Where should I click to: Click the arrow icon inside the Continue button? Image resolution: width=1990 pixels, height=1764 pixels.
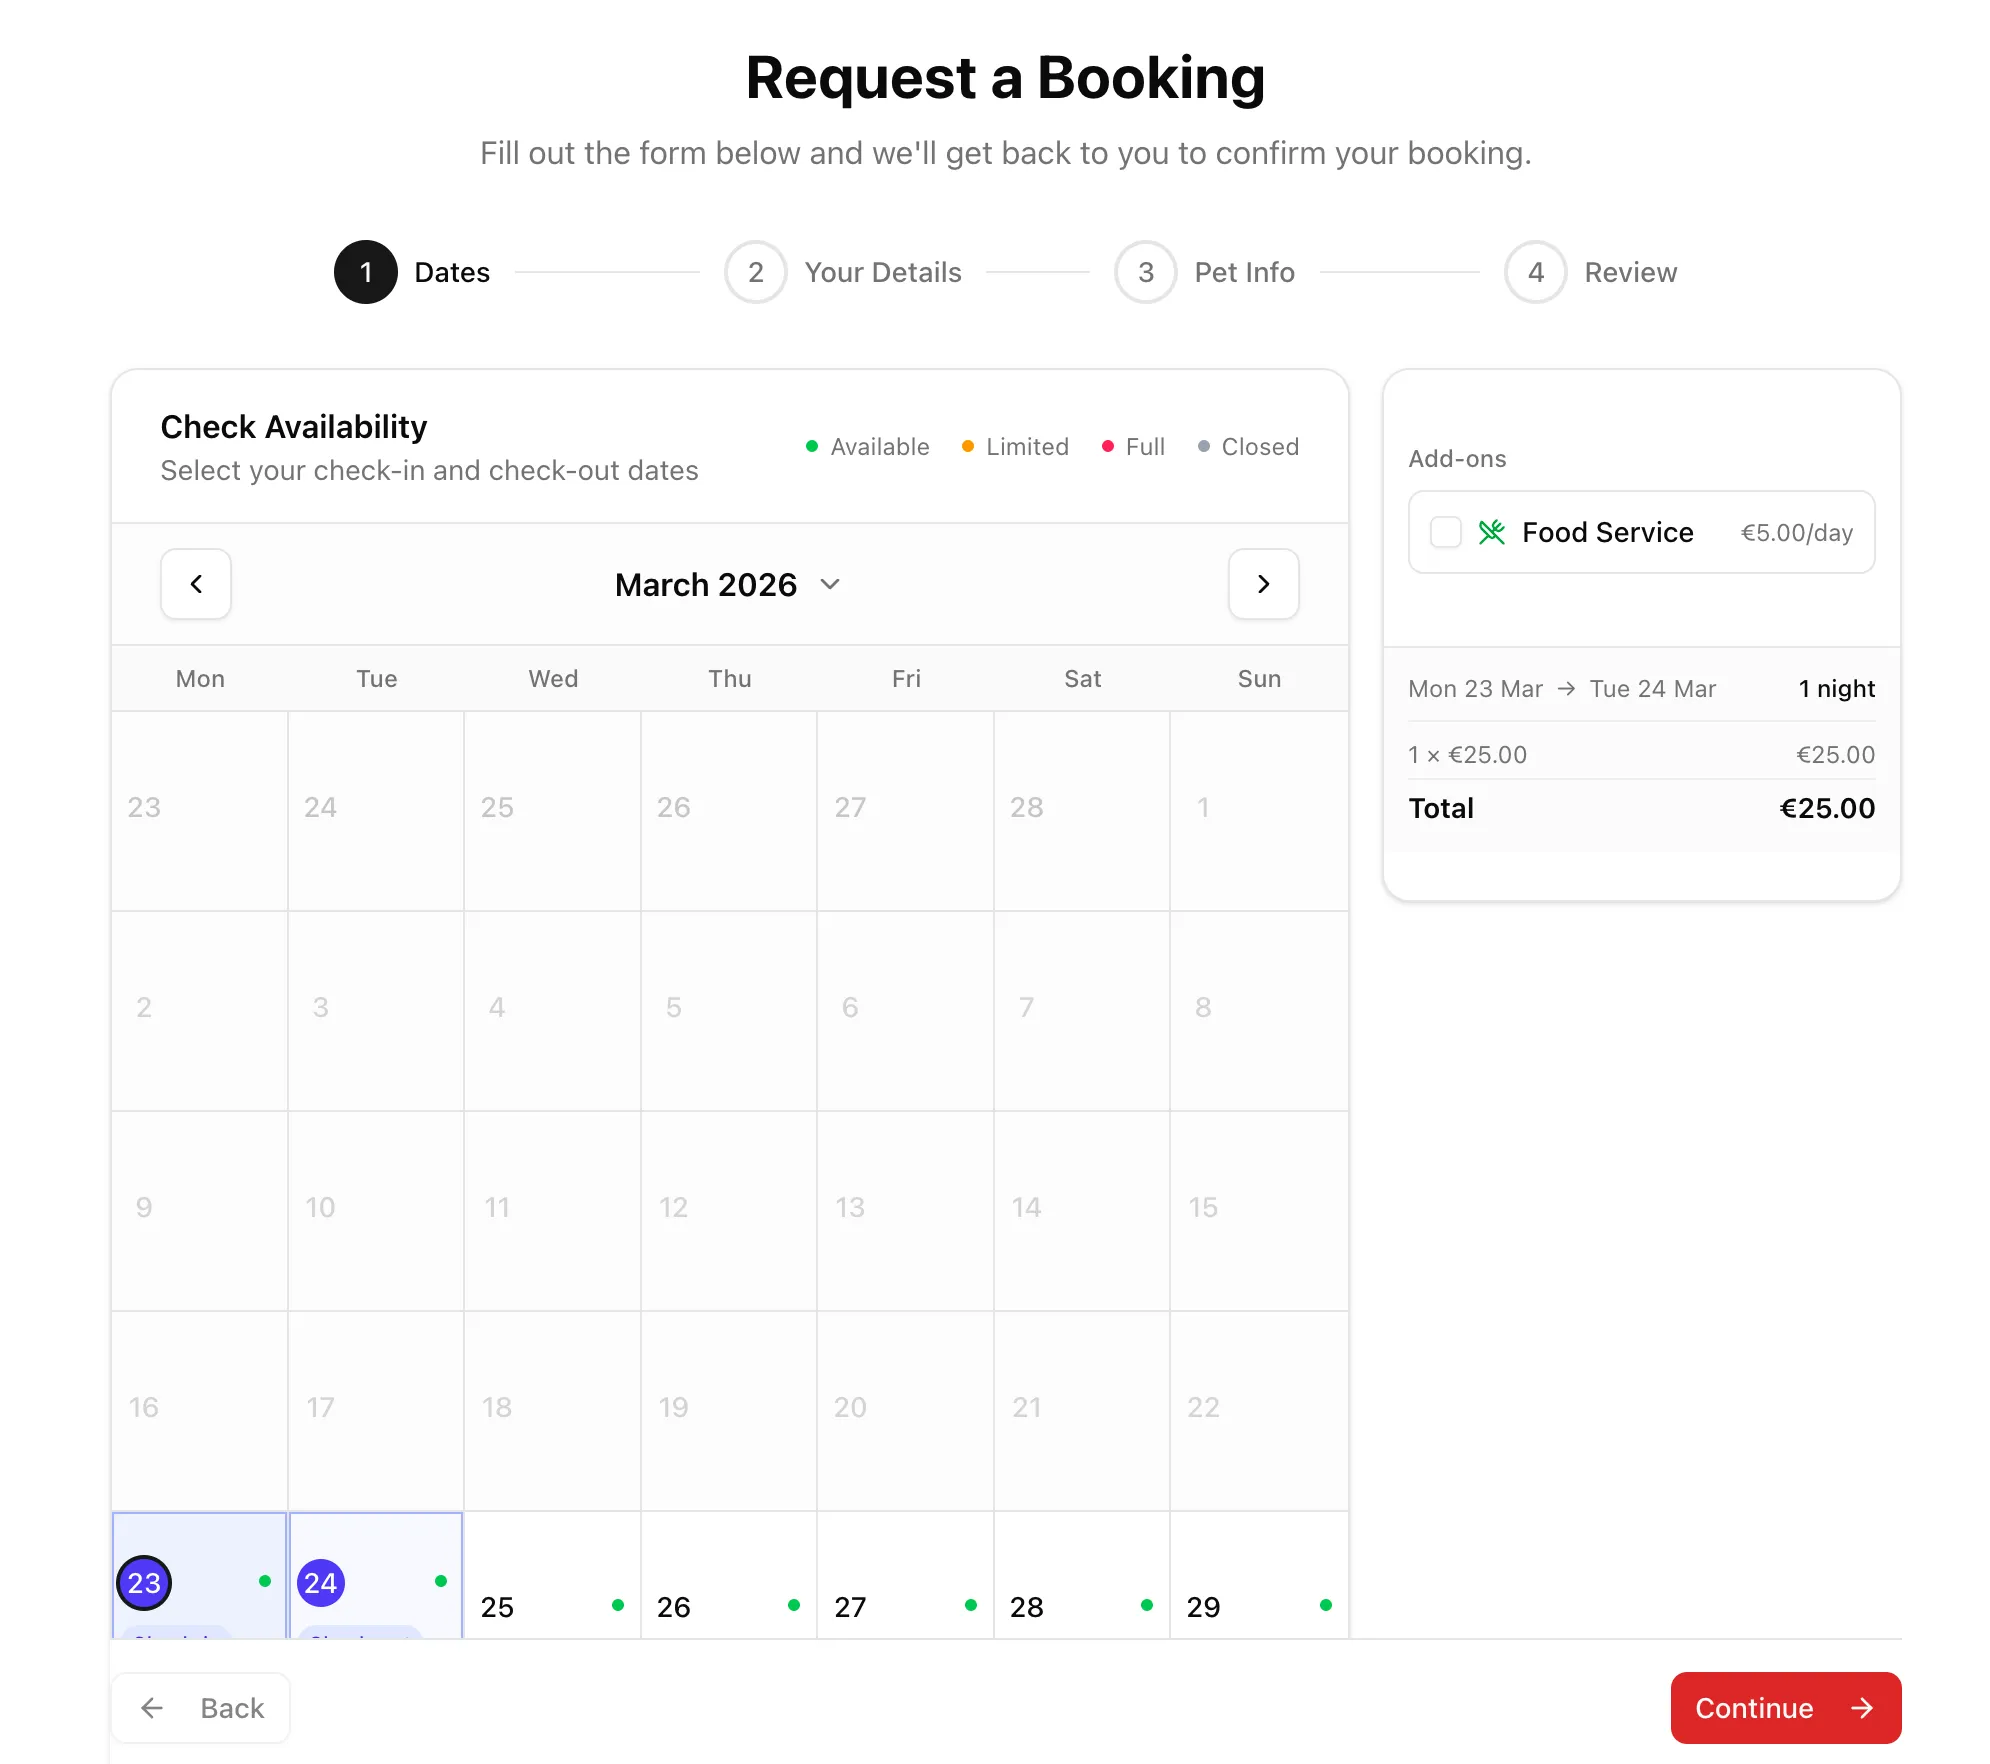click(1862, 1708)
